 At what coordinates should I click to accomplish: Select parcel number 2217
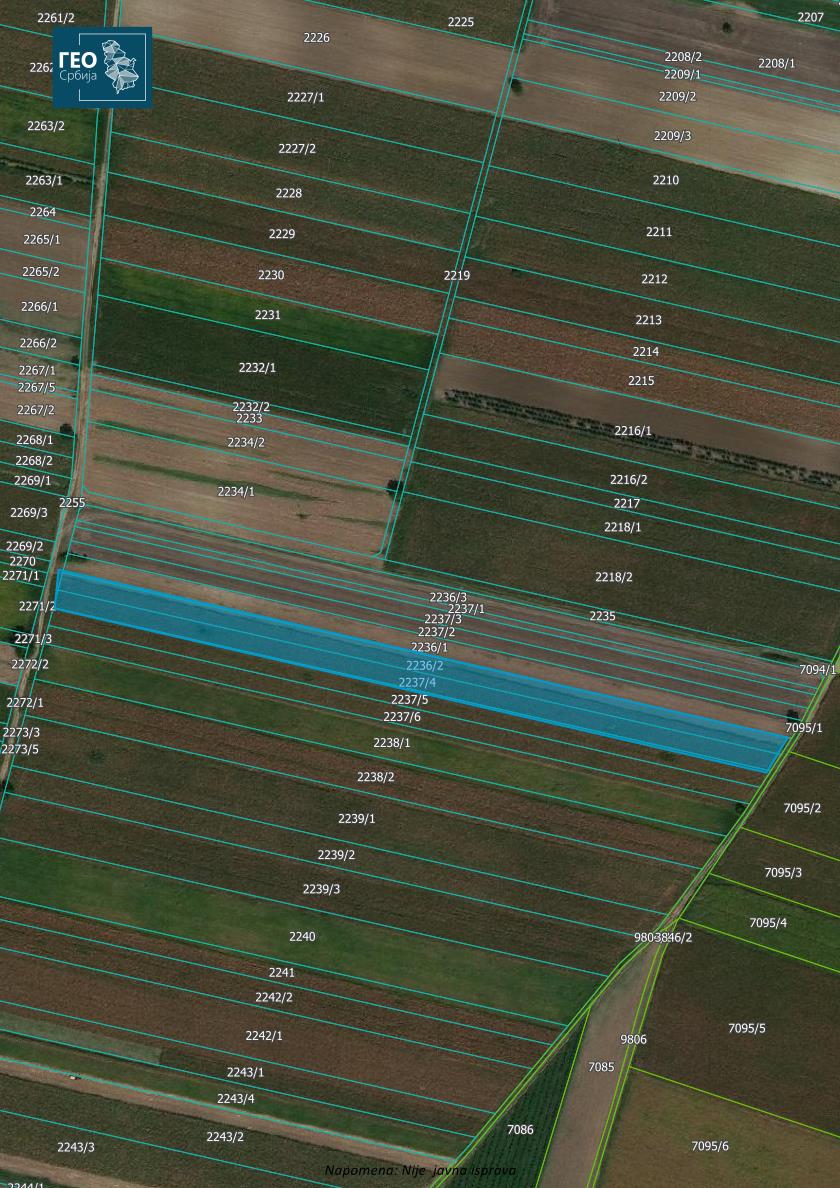(627, 502)
